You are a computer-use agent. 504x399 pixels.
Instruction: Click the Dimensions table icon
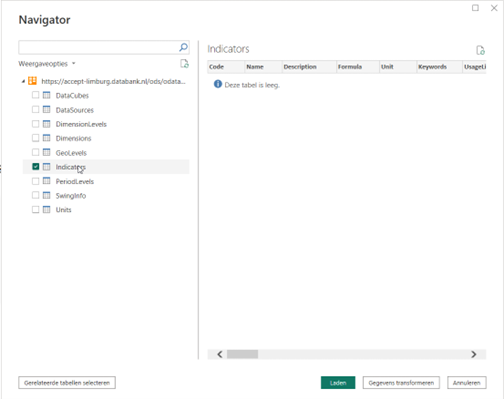coord(47,138)
